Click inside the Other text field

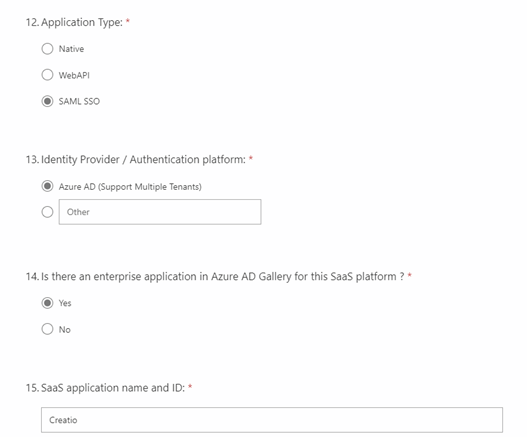coord(160,212)
